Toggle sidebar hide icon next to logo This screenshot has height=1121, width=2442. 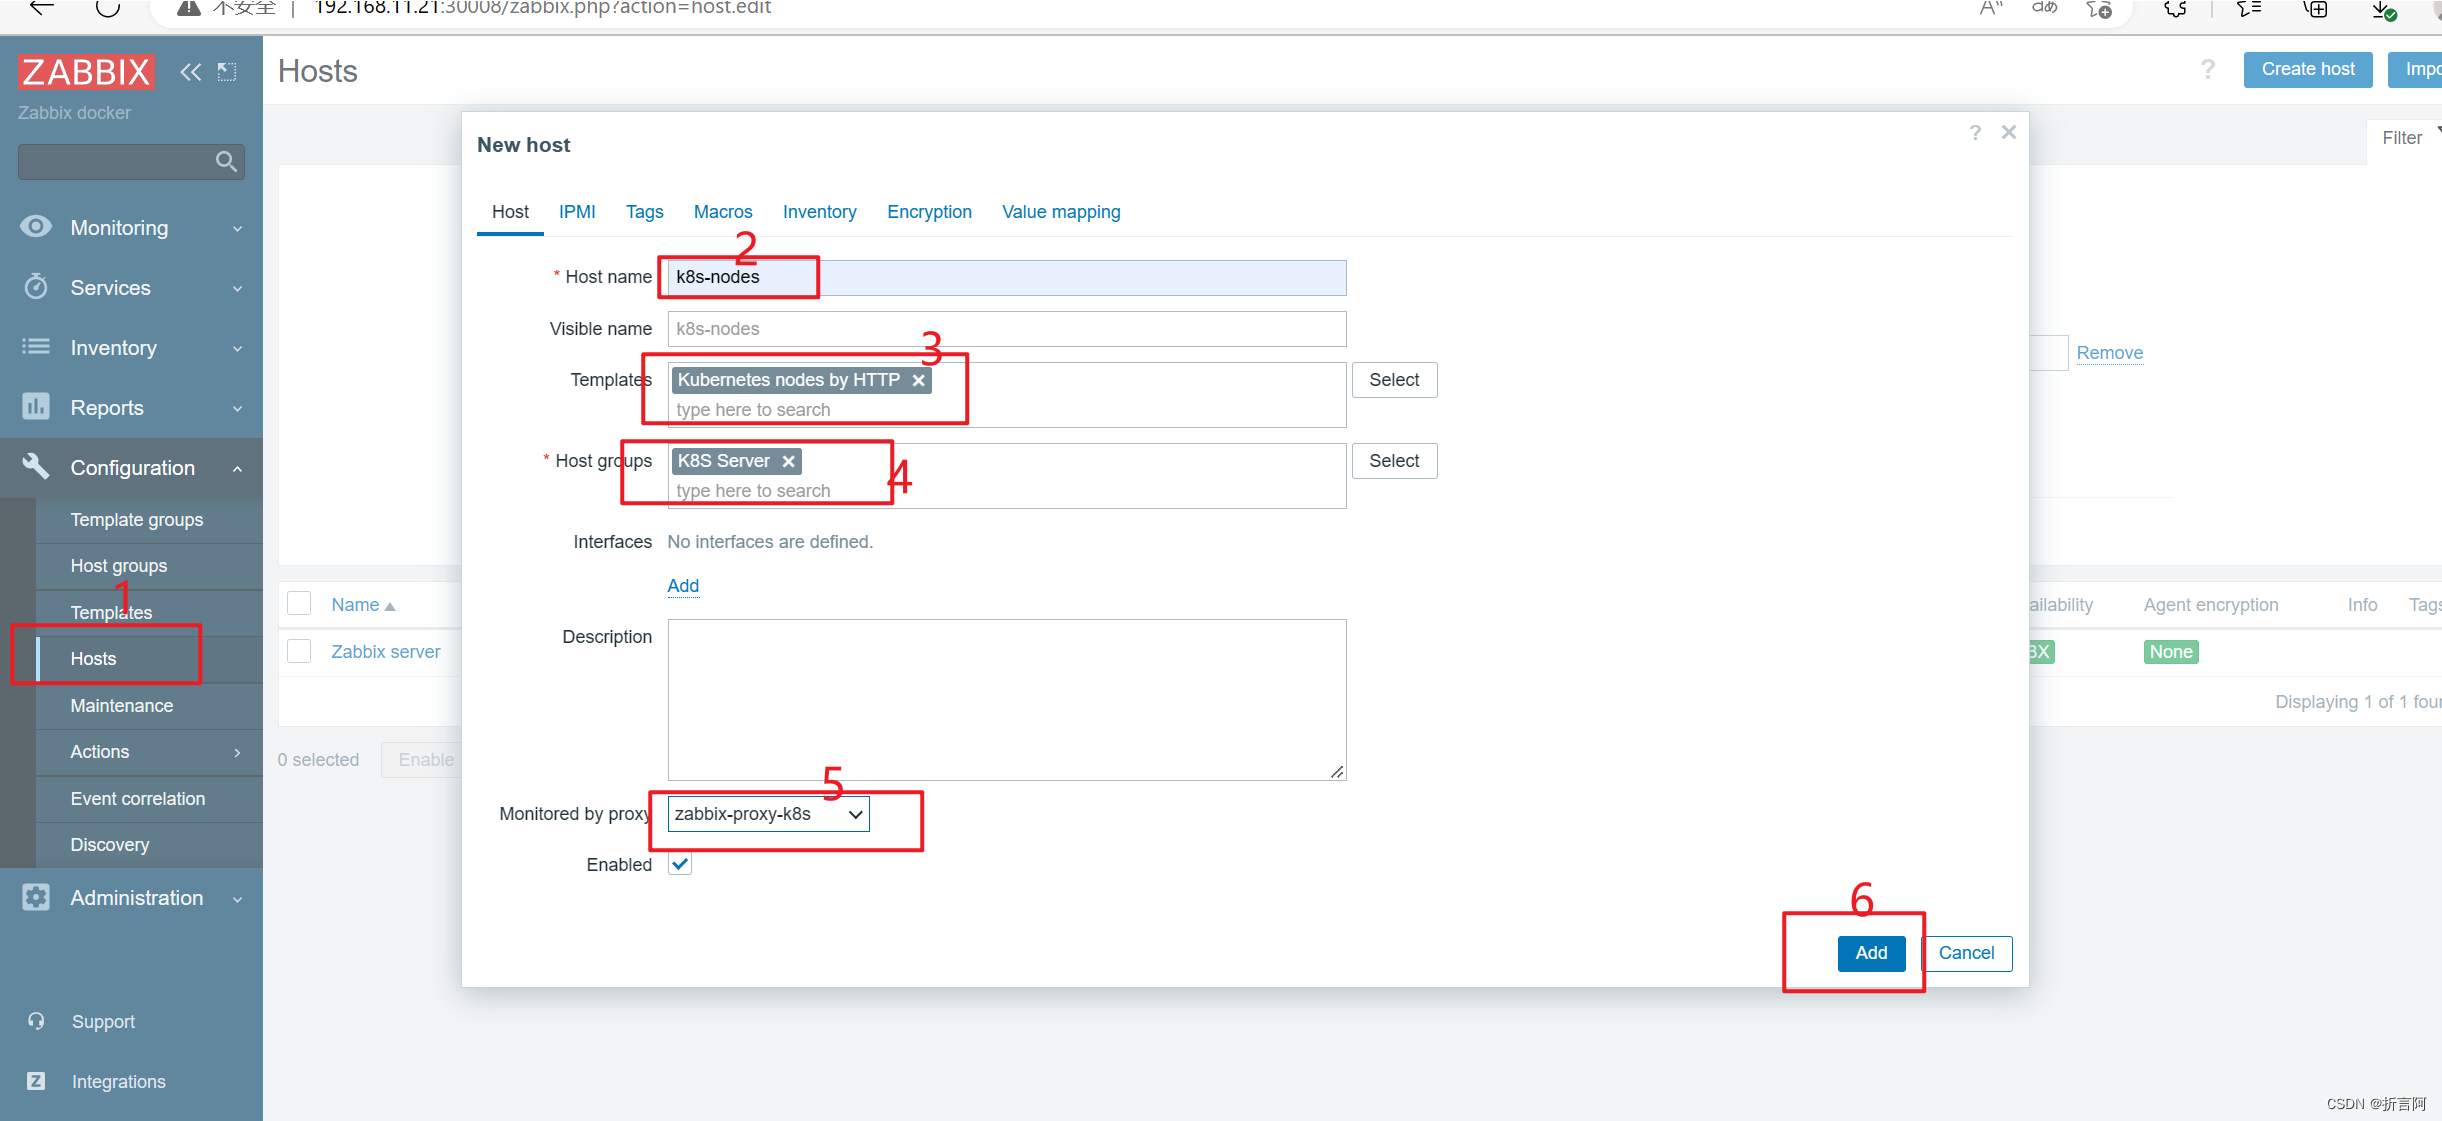(x=227, y=72)
